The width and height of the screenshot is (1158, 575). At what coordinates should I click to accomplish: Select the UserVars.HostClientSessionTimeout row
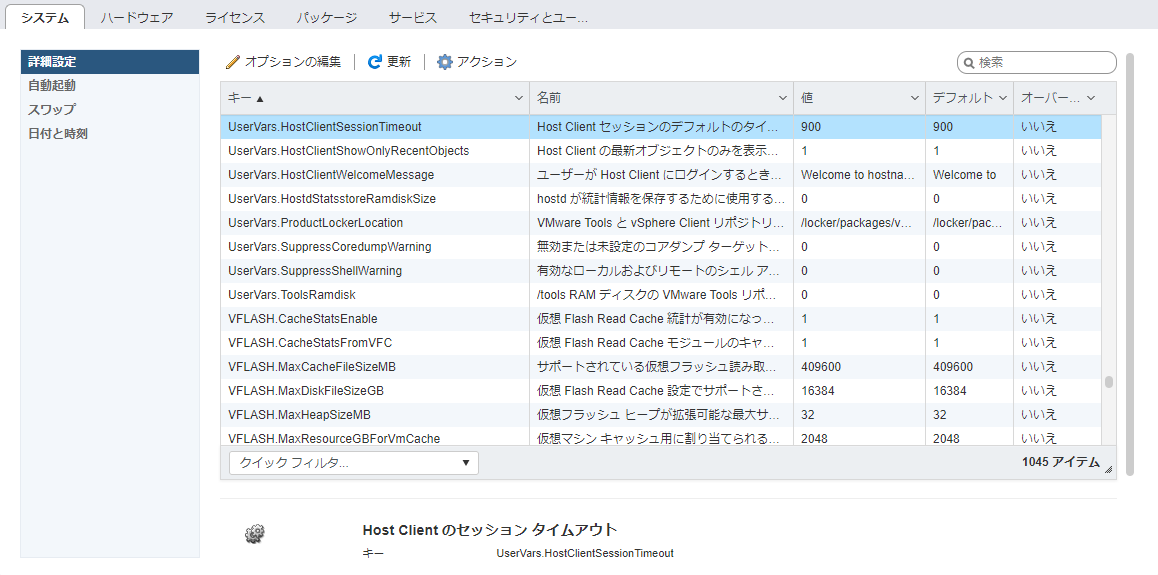[661, 127]
